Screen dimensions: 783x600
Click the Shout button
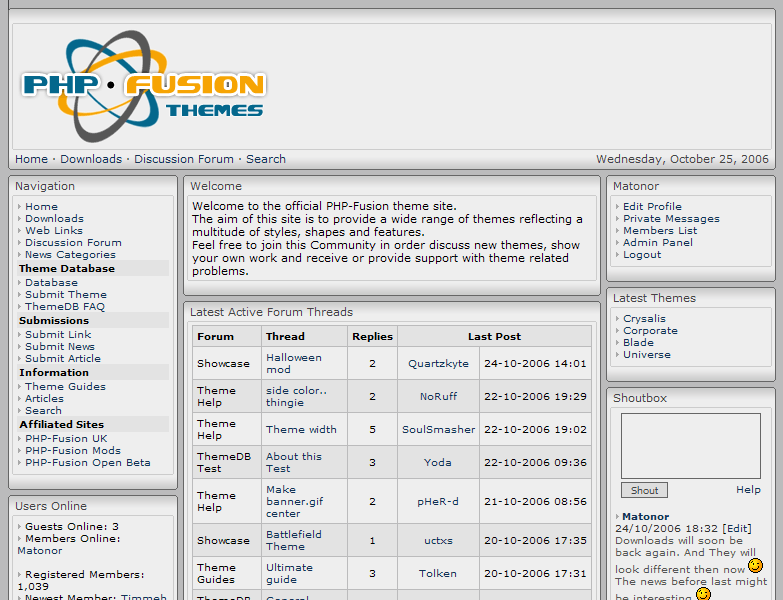pos(644,490)
